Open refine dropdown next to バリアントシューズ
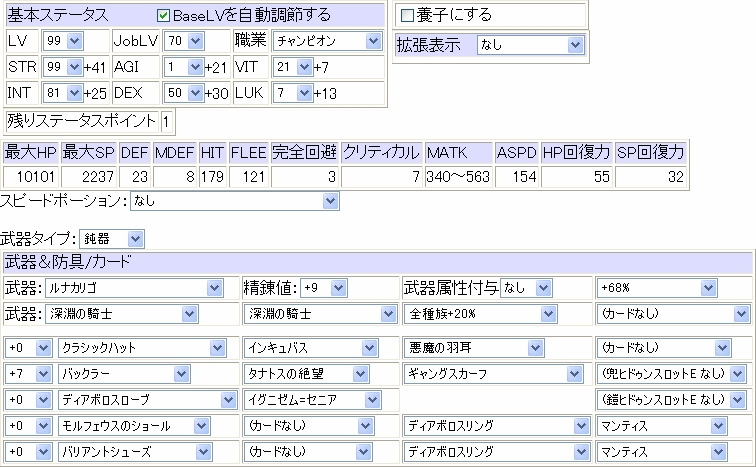 point(28,452)
